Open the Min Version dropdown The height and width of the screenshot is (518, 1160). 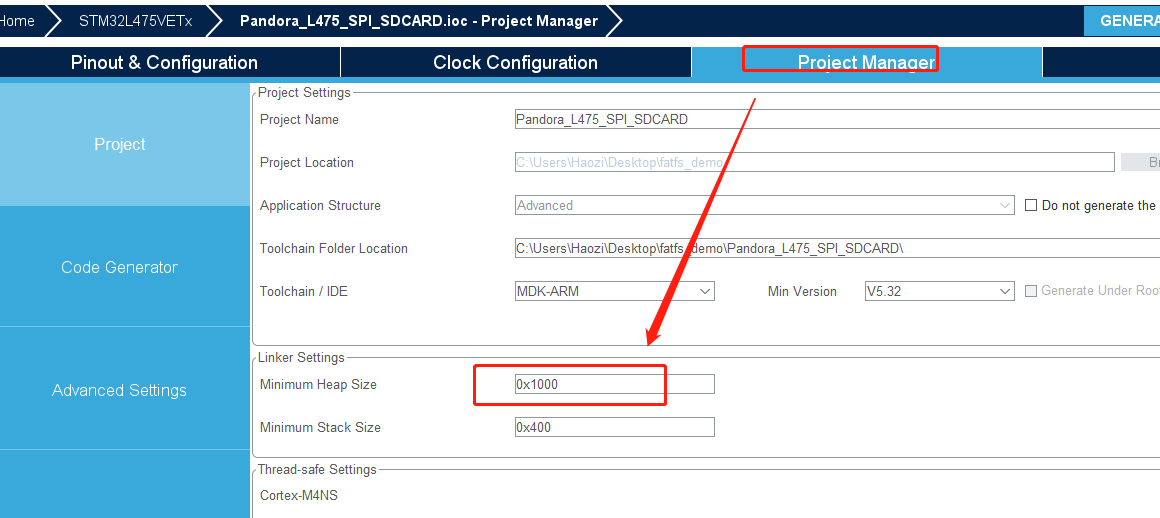940,291
